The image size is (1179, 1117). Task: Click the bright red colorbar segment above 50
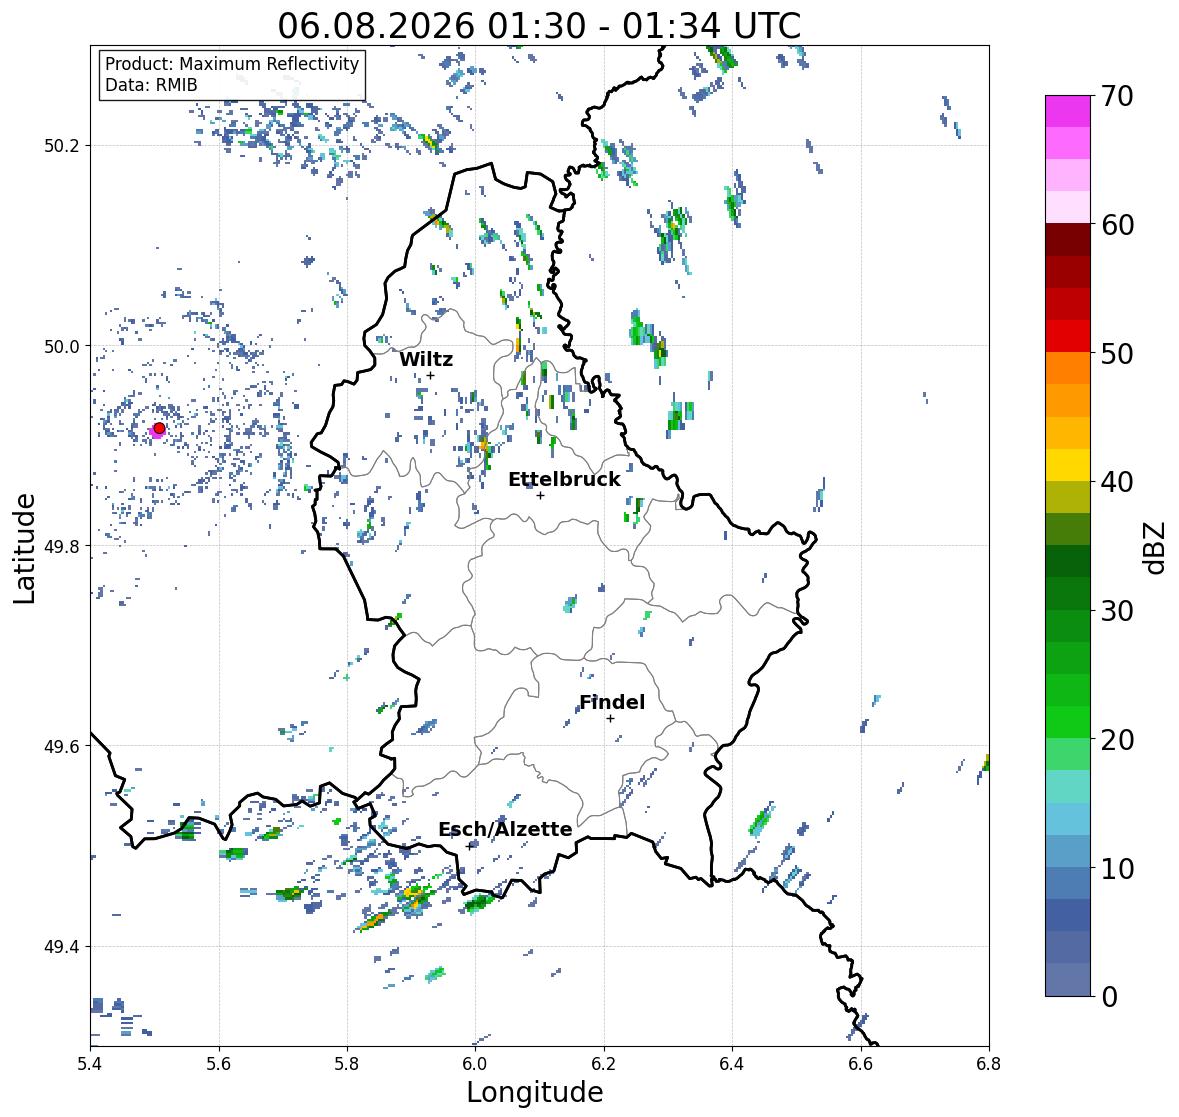[x=1068, y=336]
